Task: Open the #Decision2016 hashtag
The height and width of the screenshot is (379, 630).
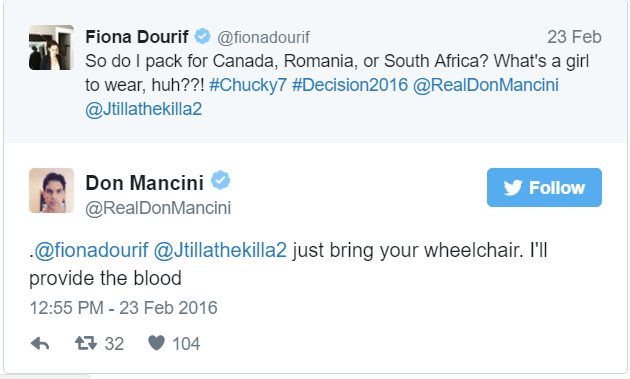Action: coord(350,85)
